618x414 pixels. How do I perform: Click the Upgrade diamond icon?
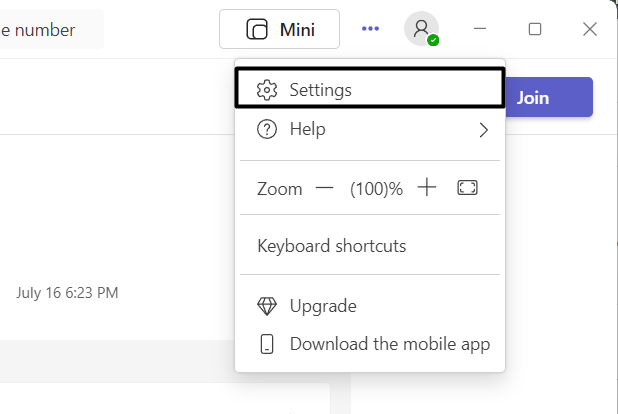click(x=267, y=306)
